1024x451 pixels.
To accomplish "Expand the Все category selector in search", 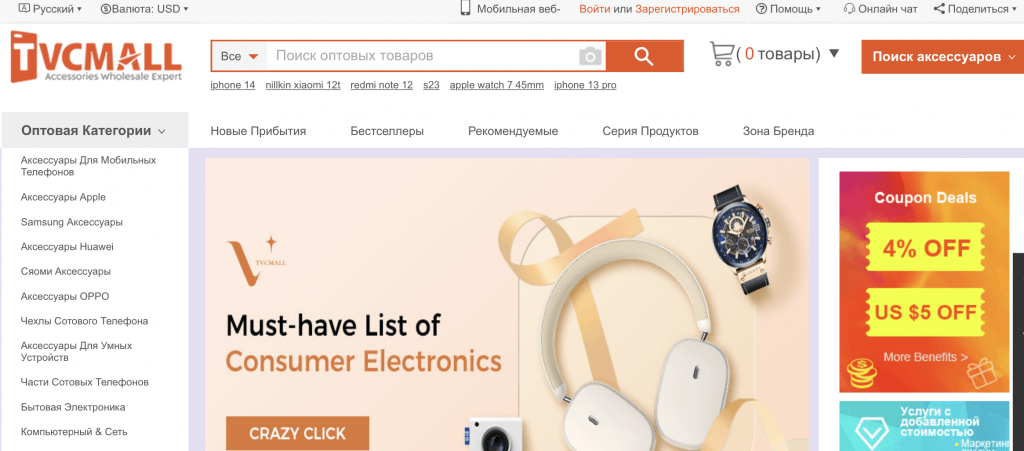I will tap(240, 56).
